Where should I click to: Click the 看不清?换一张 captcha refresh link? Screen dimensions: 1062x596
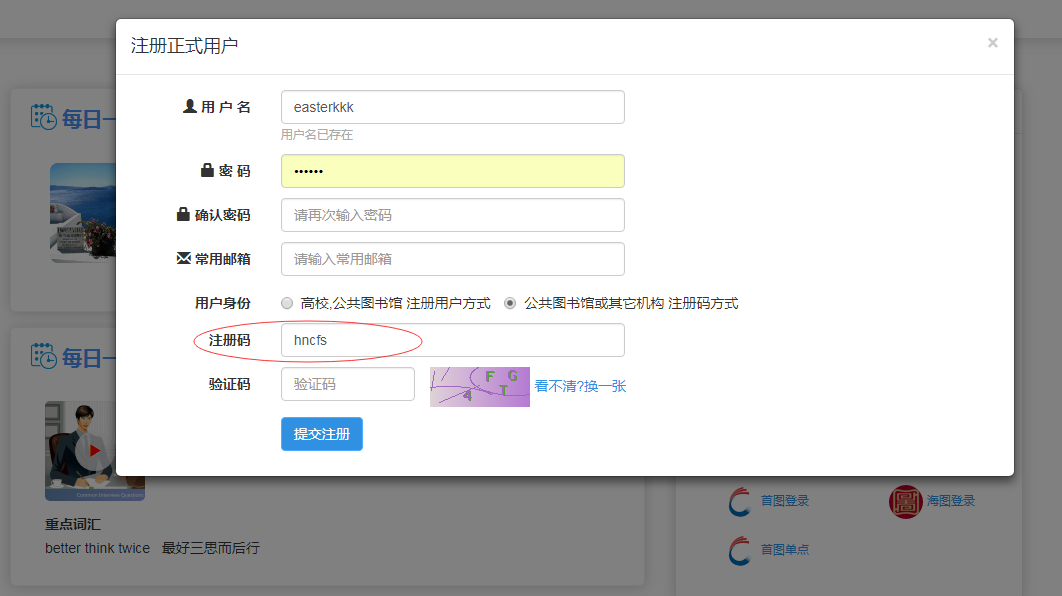580,386
